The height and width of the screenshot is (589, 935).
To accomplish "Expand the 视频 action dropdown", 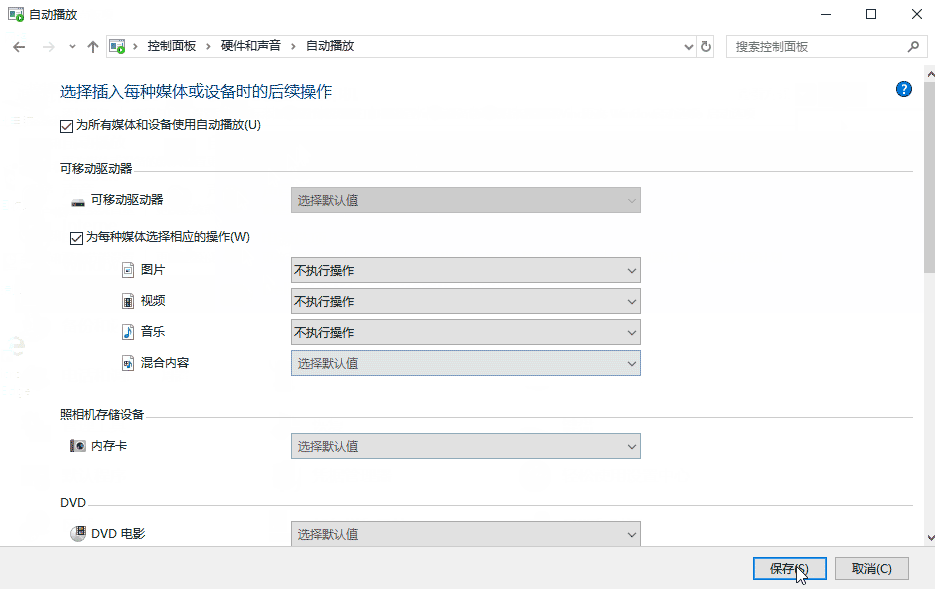I will (465, 302).
